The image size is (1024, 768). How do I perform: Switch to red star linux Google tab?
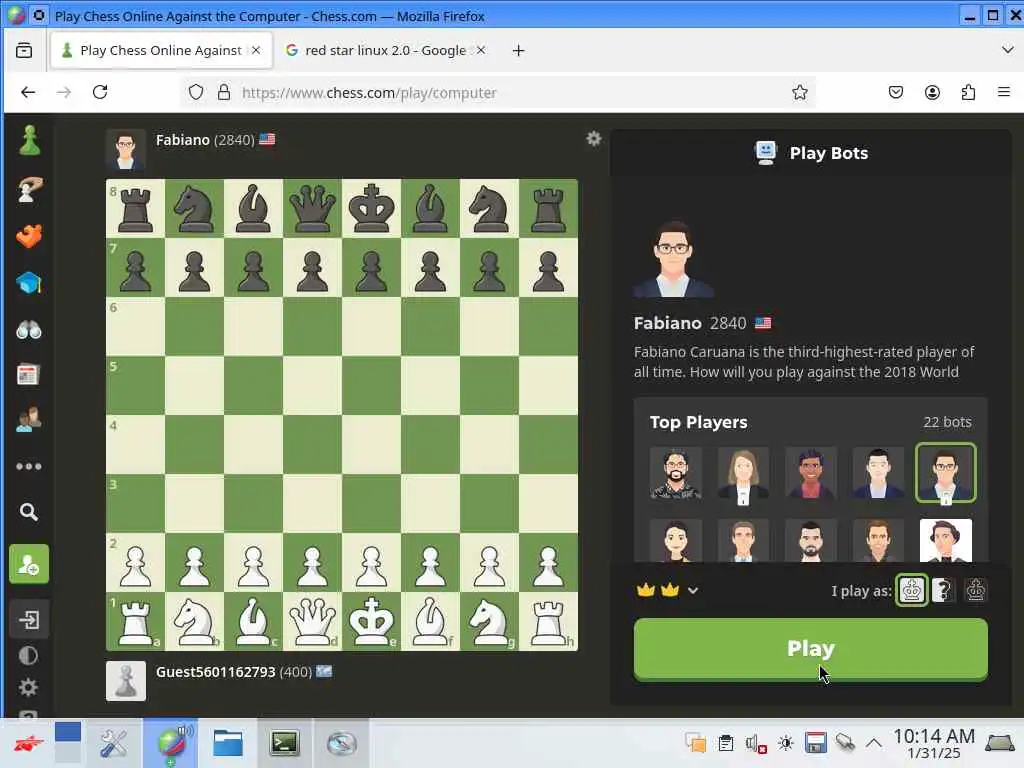click(x=385, y=50)
